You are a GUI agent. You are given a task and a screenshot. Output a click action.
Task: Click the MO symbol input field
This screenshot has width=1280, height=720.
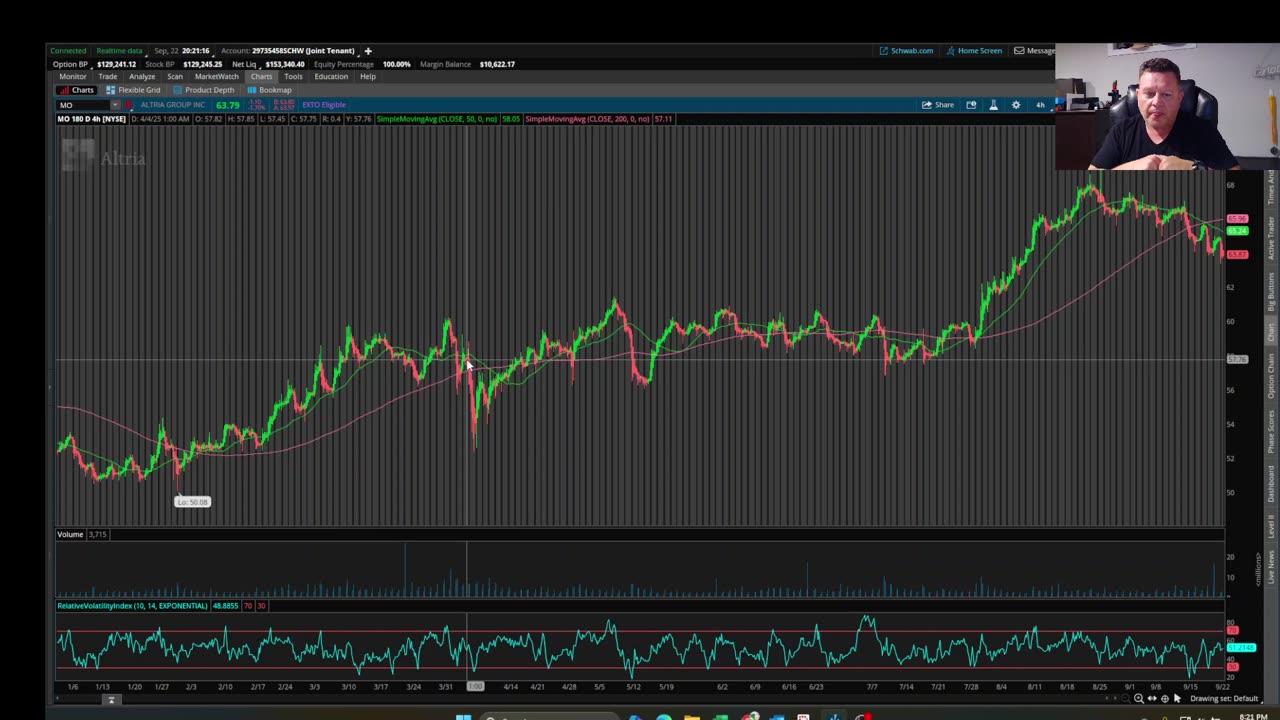click(x=83, y=105)
